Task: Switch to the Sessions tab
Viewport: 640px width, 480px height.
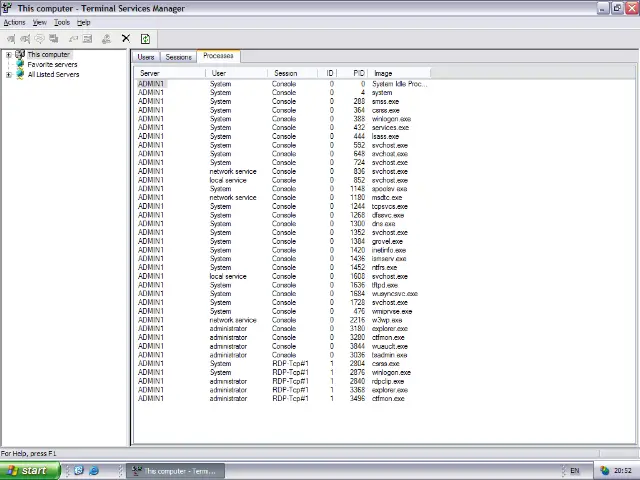Action: (x=178, y=57)
